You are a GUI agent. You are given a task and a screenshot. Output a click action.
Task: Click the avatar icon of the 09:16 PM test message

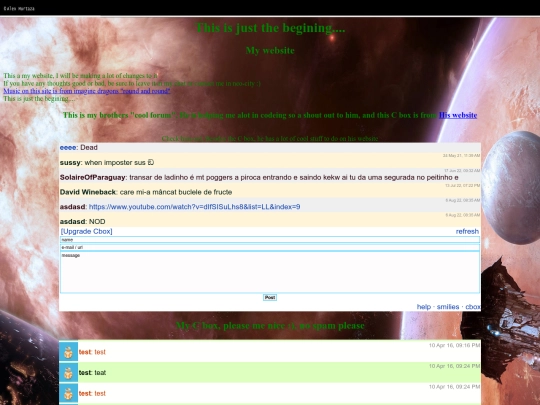point(68,352)
